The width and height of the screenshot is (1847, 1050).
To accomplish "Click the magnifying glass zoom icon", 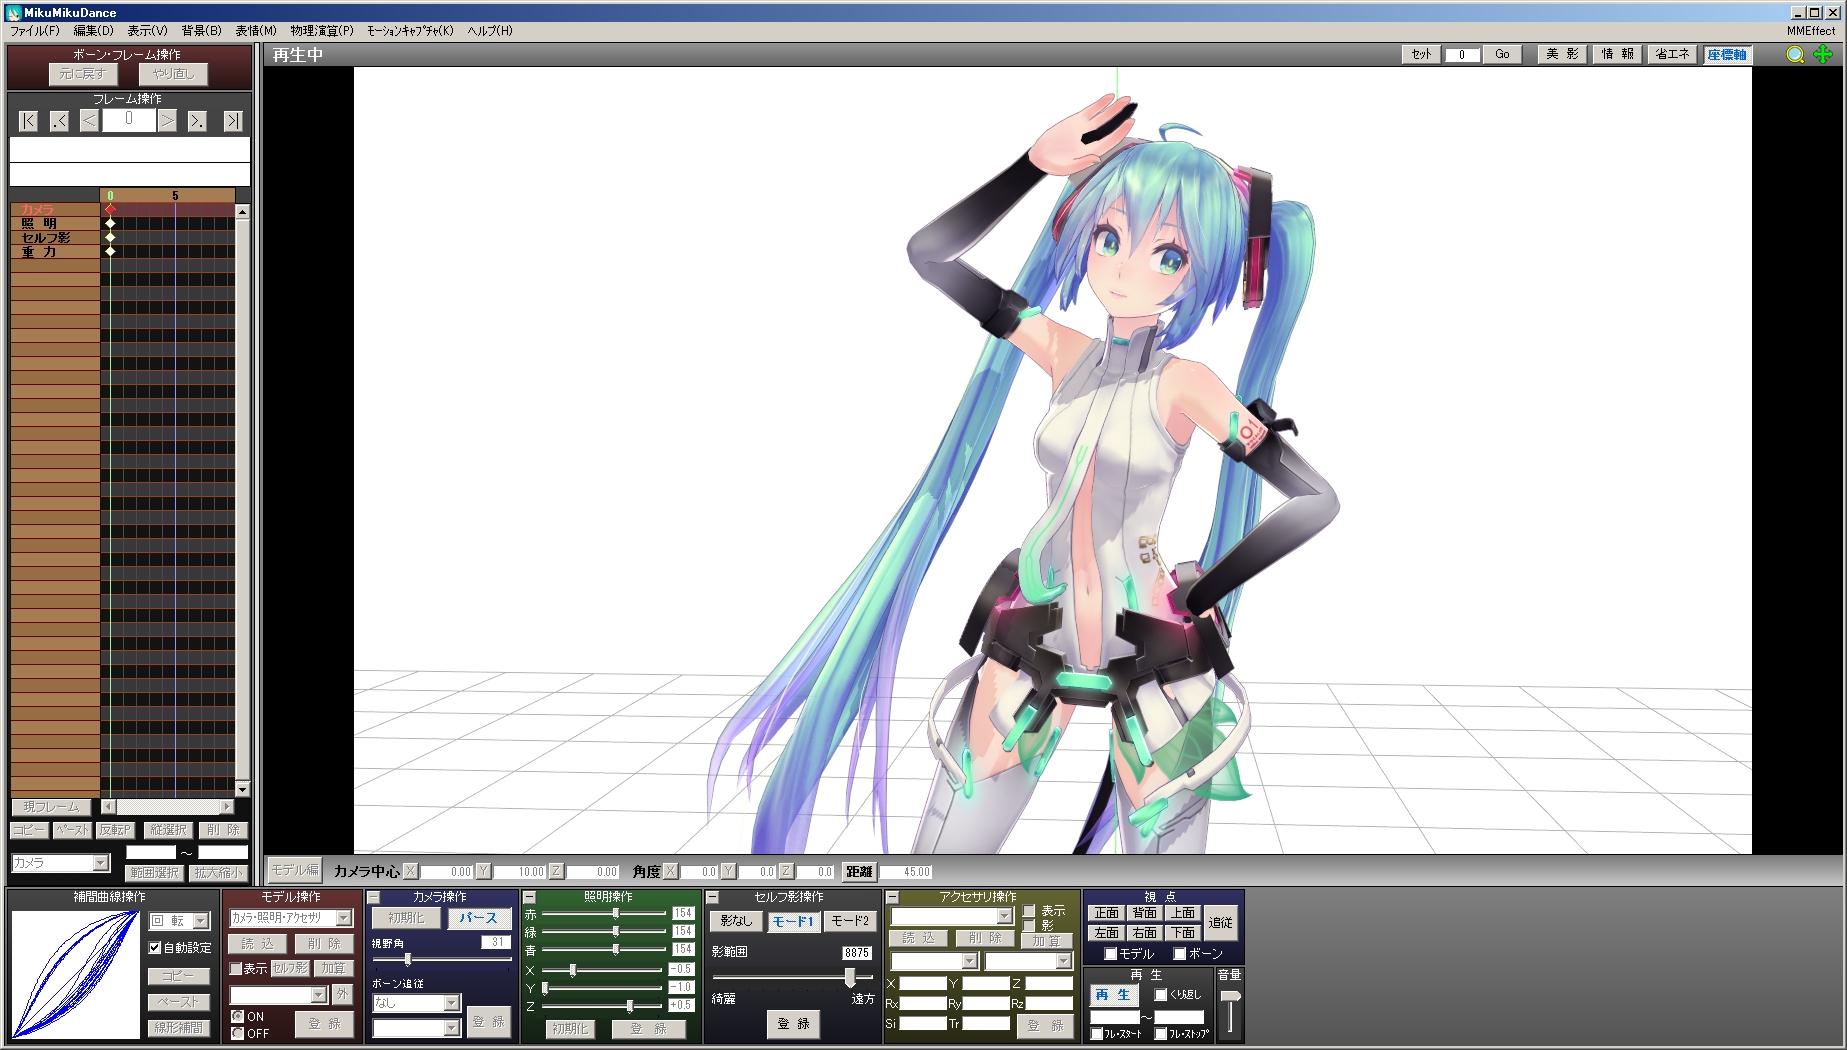I will point(1796,55).
